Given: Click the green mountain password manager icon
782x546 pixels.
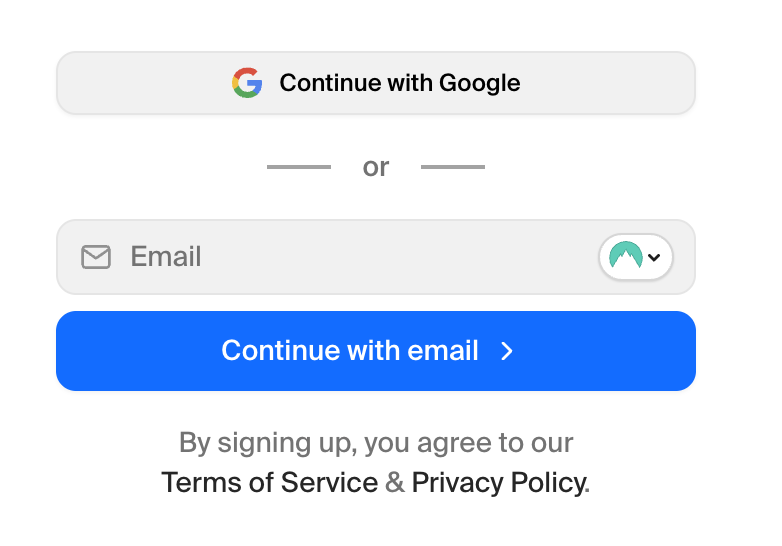Looking at the screenshot, I should (x=625, y=255).
